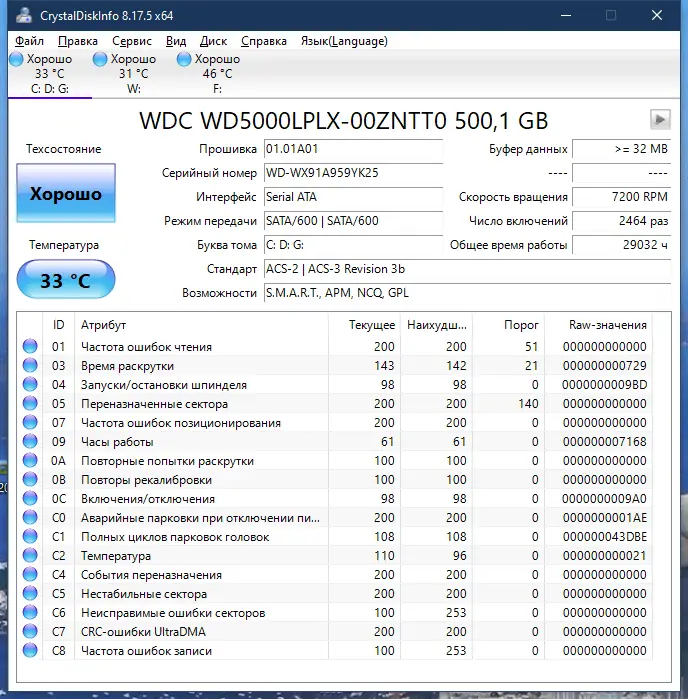The height and width of the screenshot is (699, 688).
Task: Click the Буква тома field
Action: 353,245
